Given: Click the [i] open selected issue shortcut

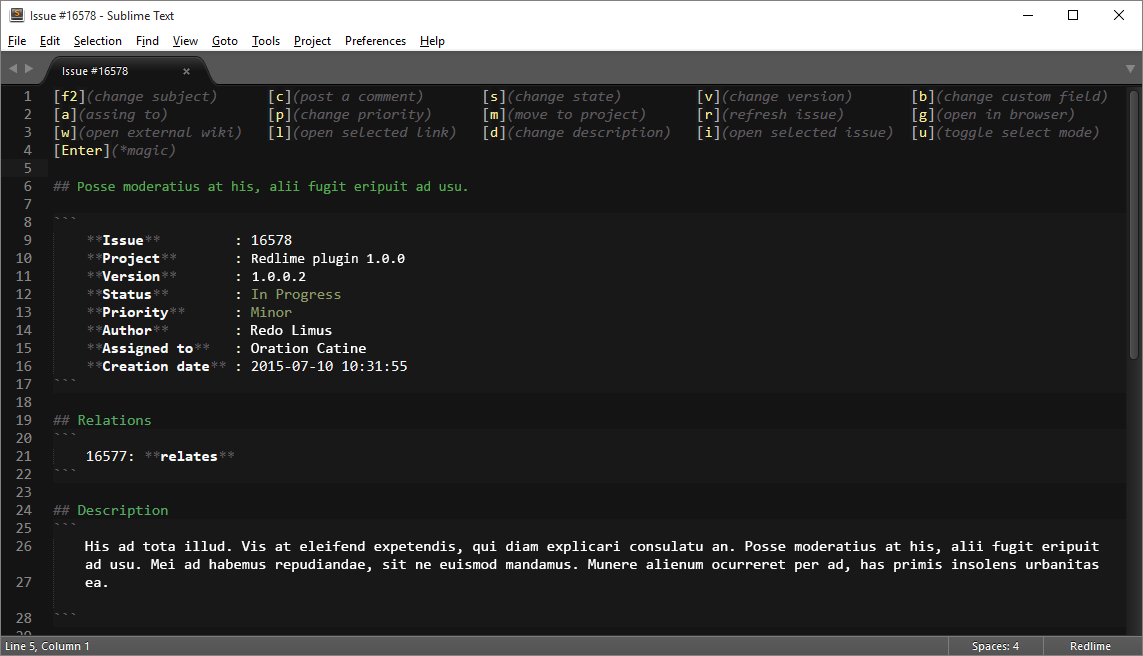Looking at the screenshot, I should [x=795, y=133].
